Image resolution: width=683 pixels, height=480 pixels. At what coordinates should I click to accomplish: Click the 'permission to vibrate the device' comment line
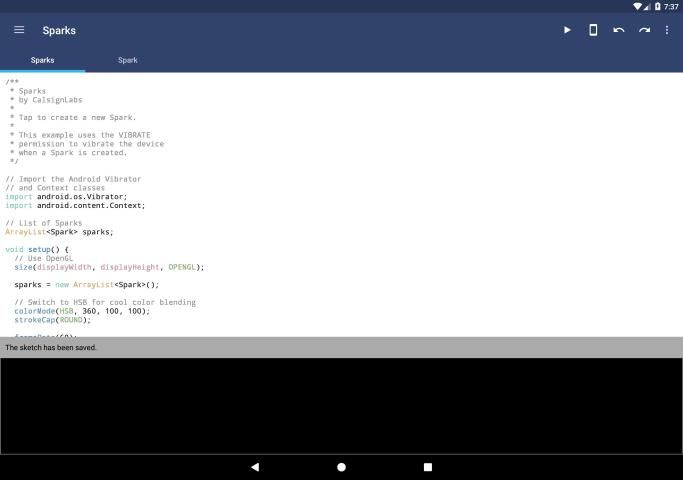coord(91,144)
